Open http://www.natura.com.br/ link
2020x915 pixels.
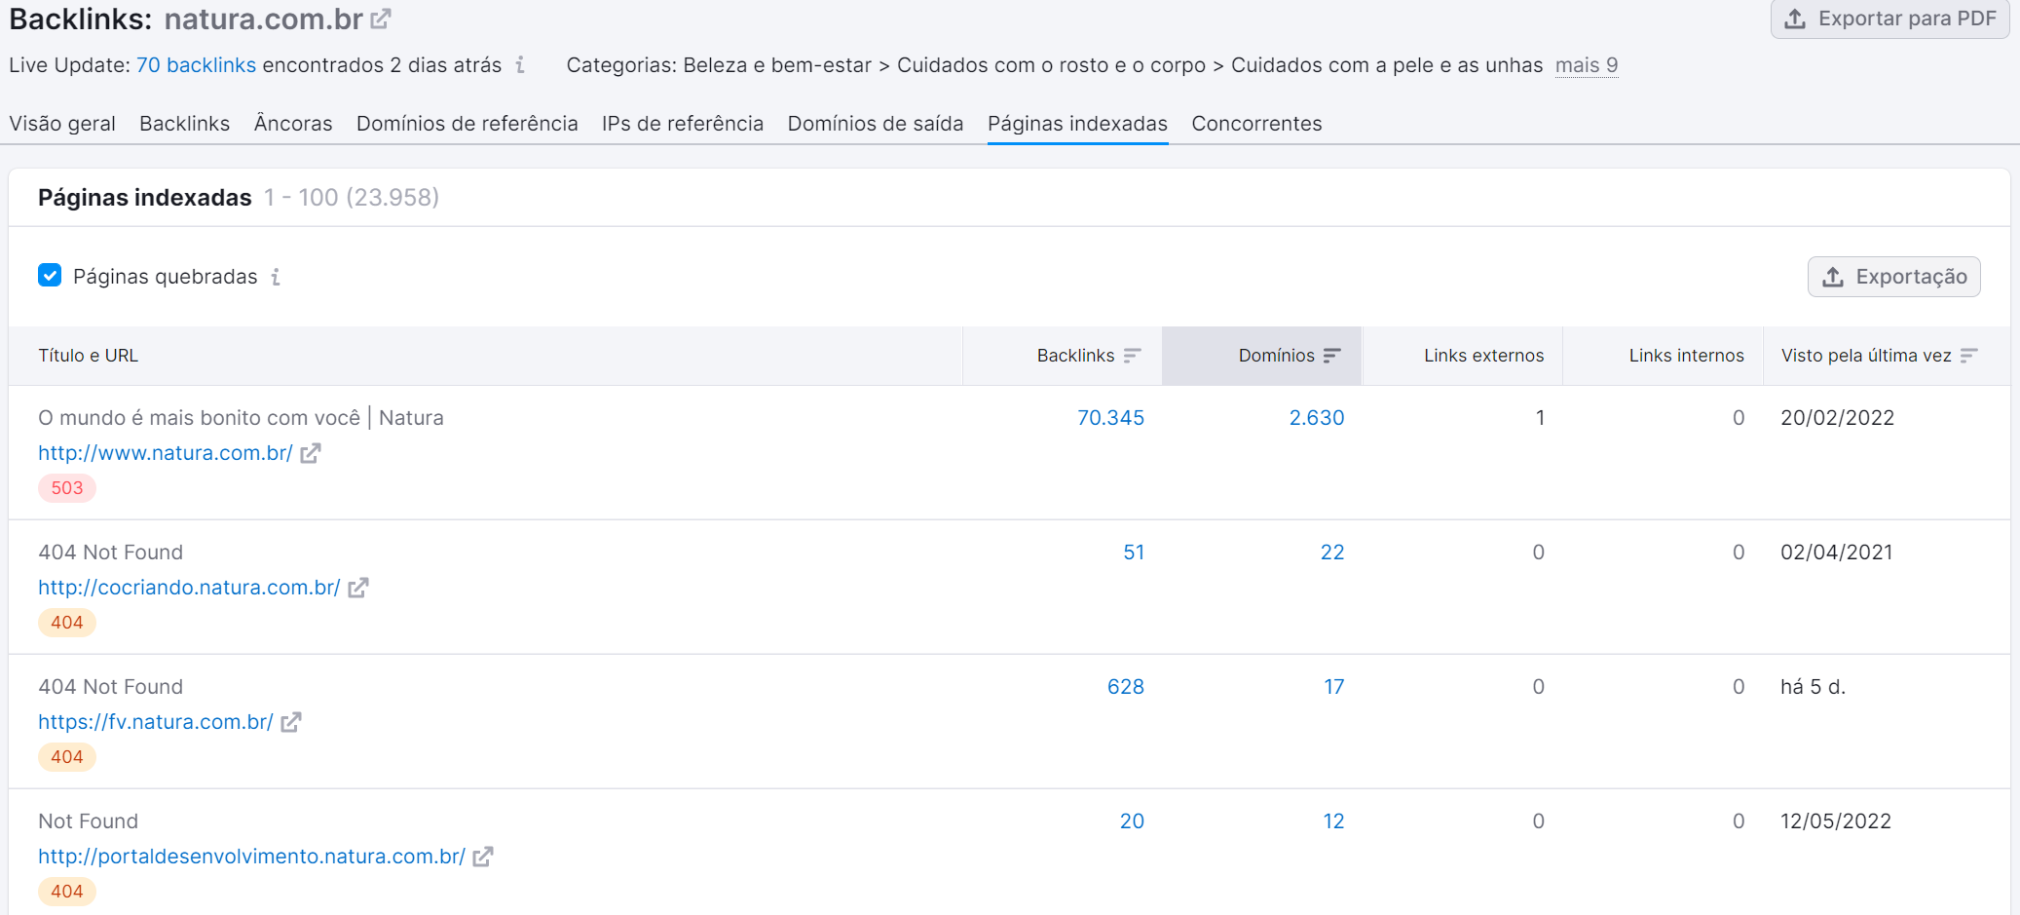[165, 453]
